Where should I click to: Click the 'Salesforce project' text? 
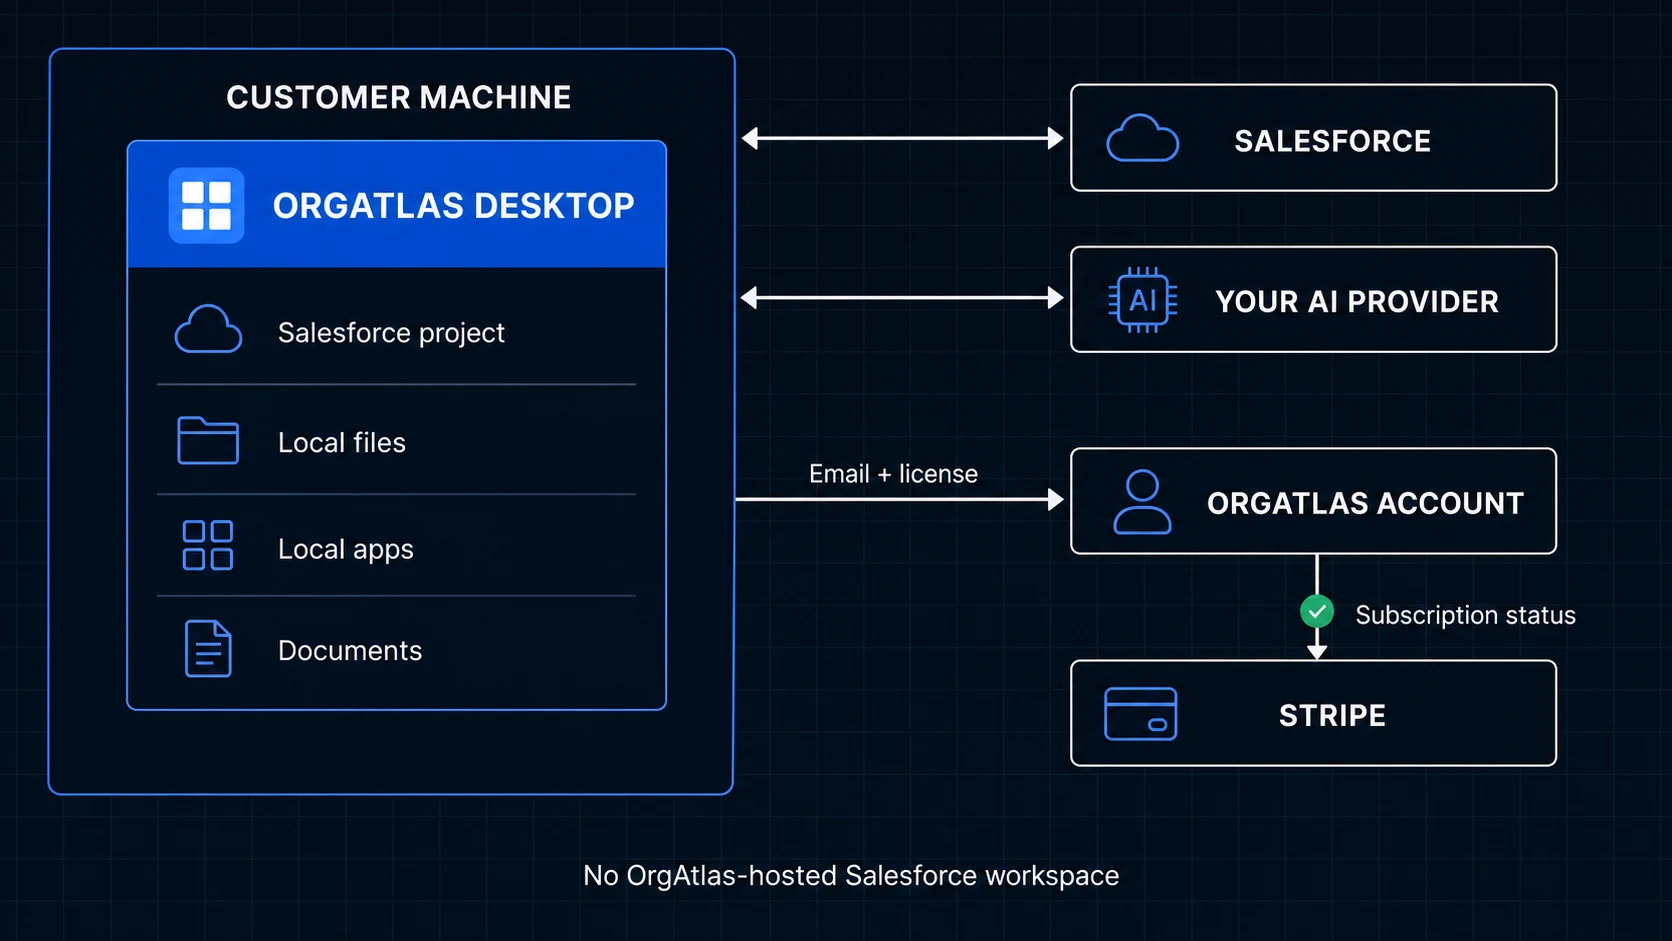(391, 333)
